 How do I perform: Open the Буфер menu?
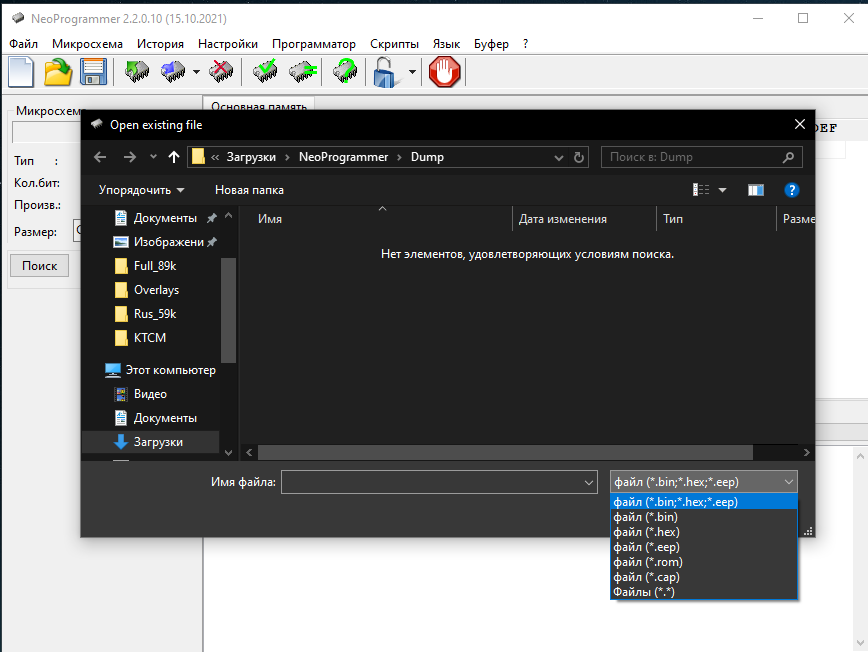point(491,44)
